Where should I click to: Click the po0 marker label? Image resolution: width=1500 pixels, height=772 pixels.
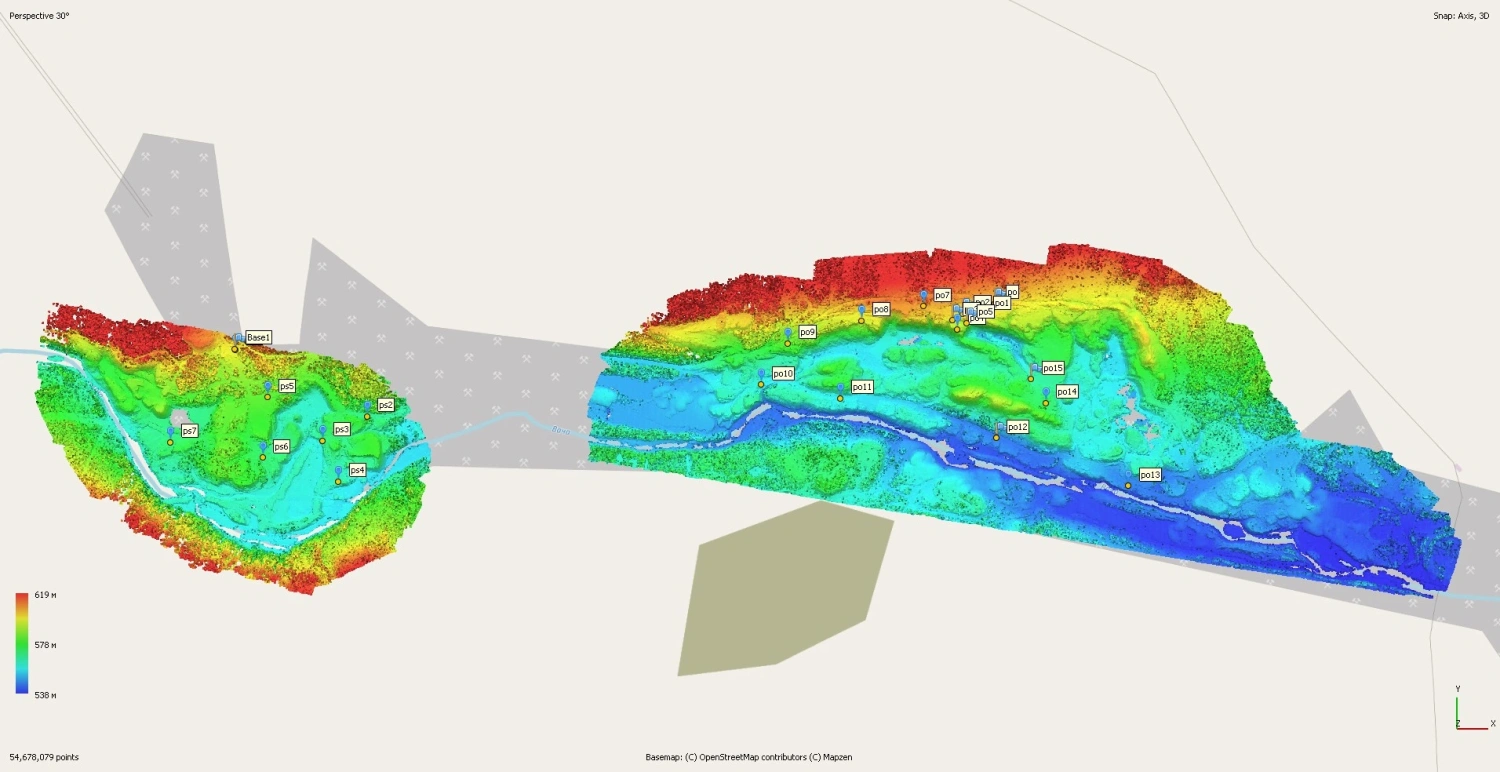[x=1012, y=292]
